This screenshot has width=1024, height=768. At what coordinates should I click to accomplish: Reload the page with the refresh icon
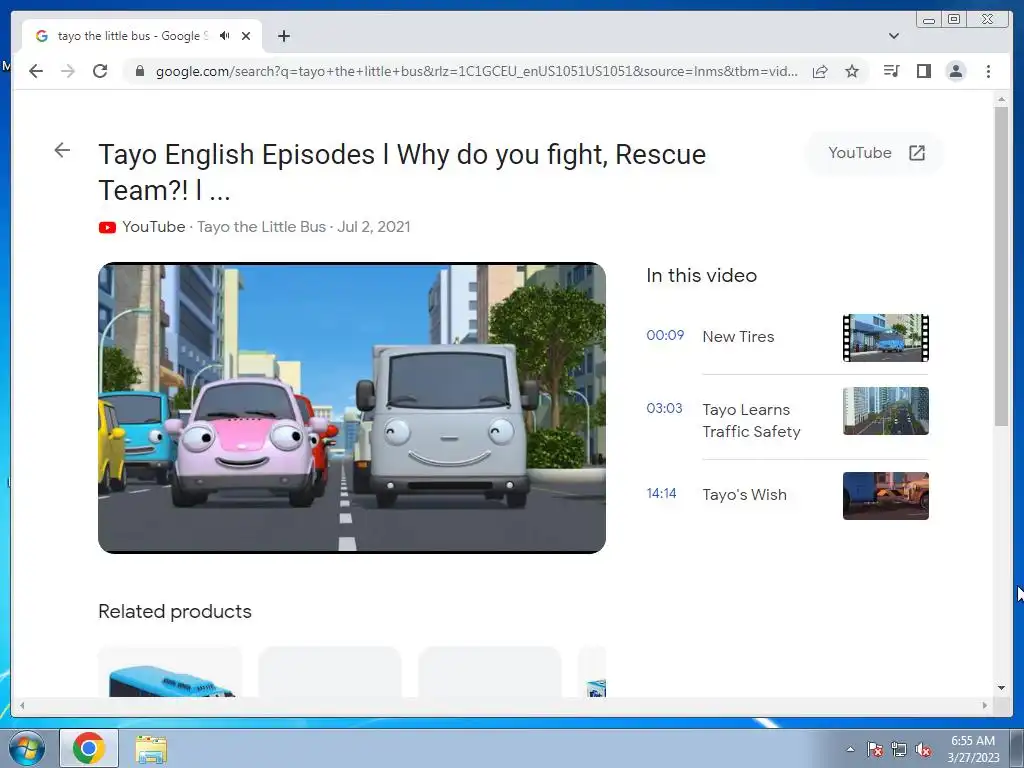(100, 71)
